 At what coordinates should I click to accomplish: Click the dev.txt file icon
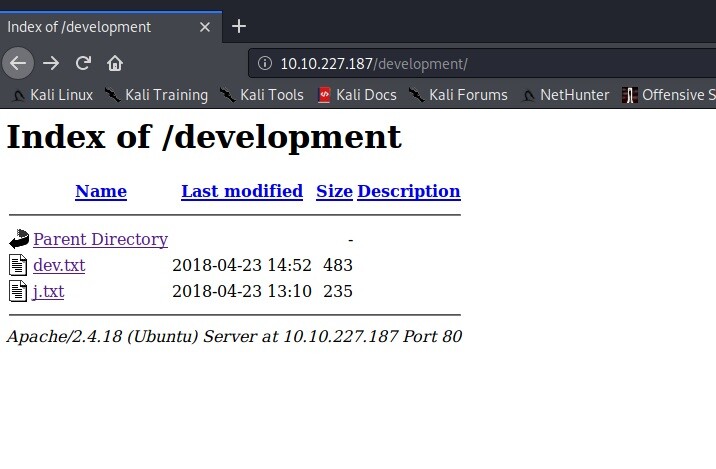click(19, 265)
